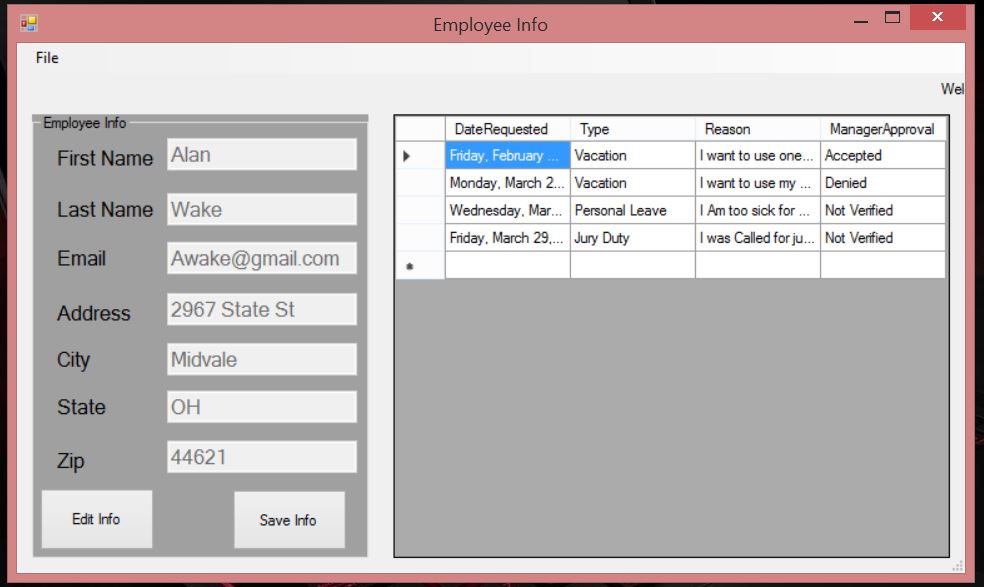Click the Reason column header
Image resolution: width=984 pixels, height=587 pixels.
click(x=757, y=129)
